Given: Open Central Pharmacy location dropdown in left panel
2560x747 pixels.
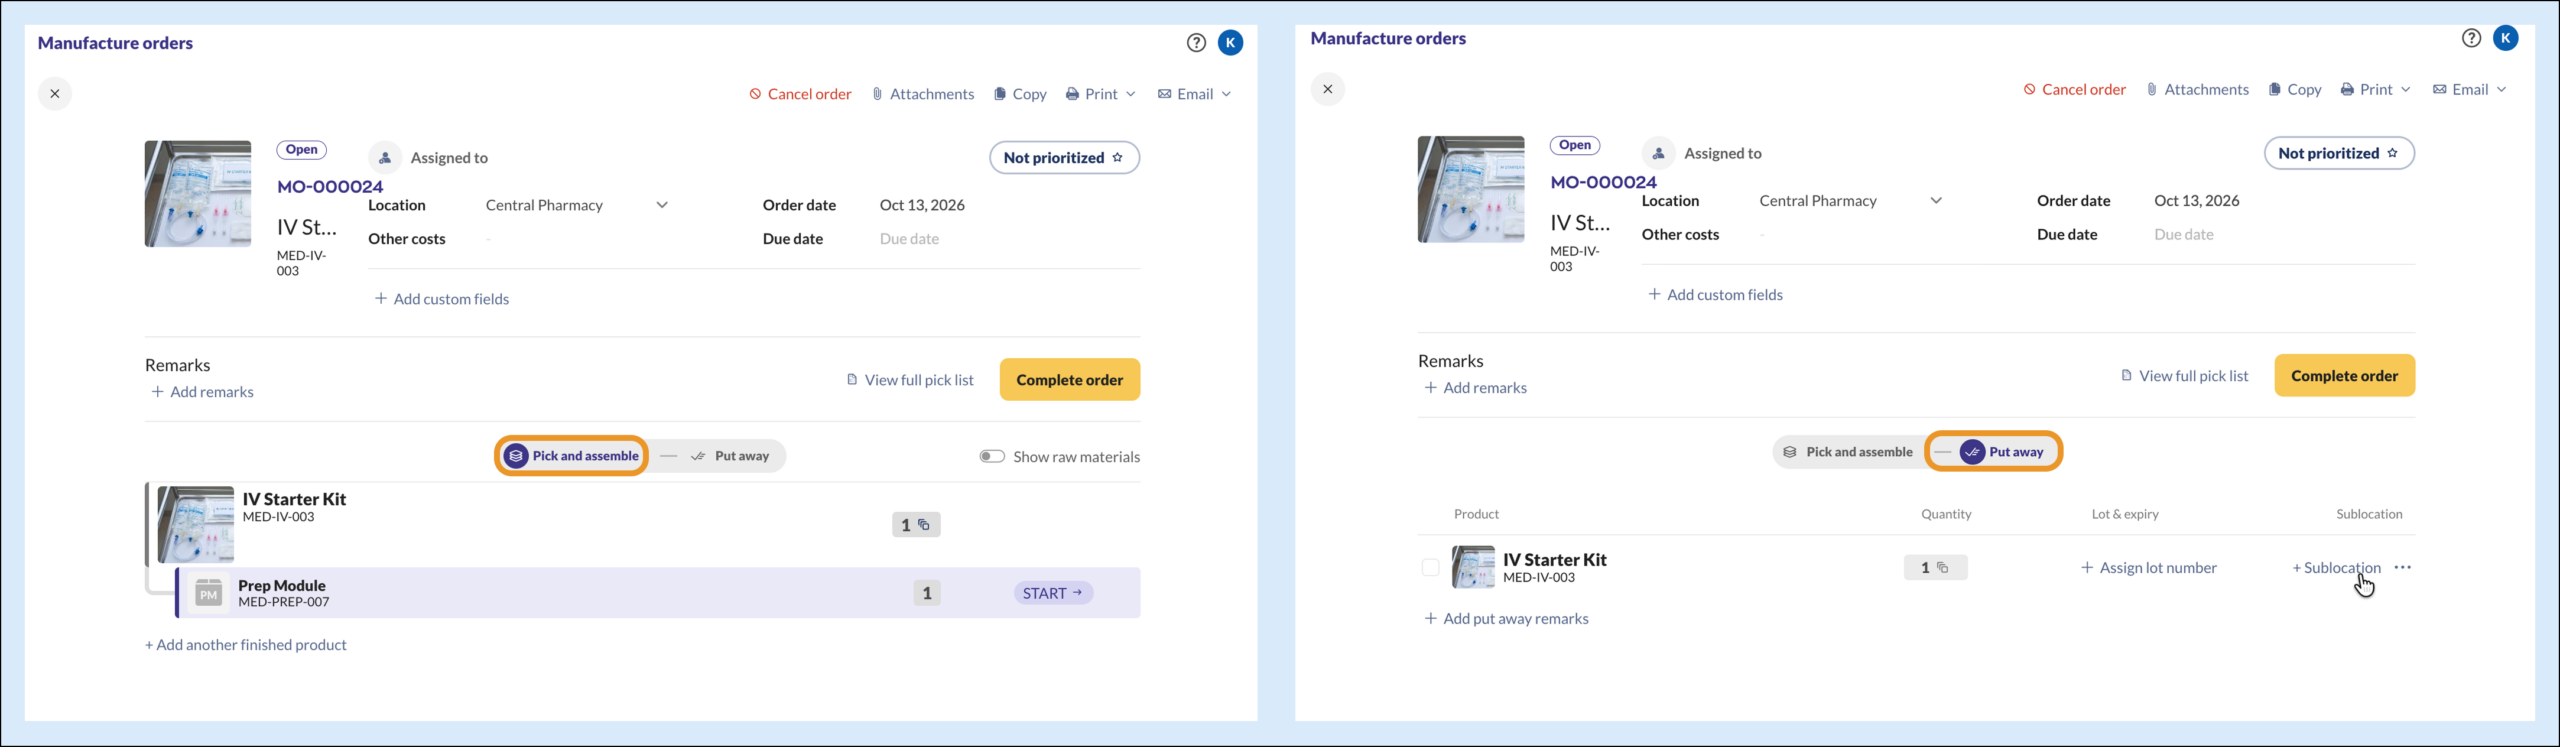Looking at the screenshot, I should click(x=577, y=205).
